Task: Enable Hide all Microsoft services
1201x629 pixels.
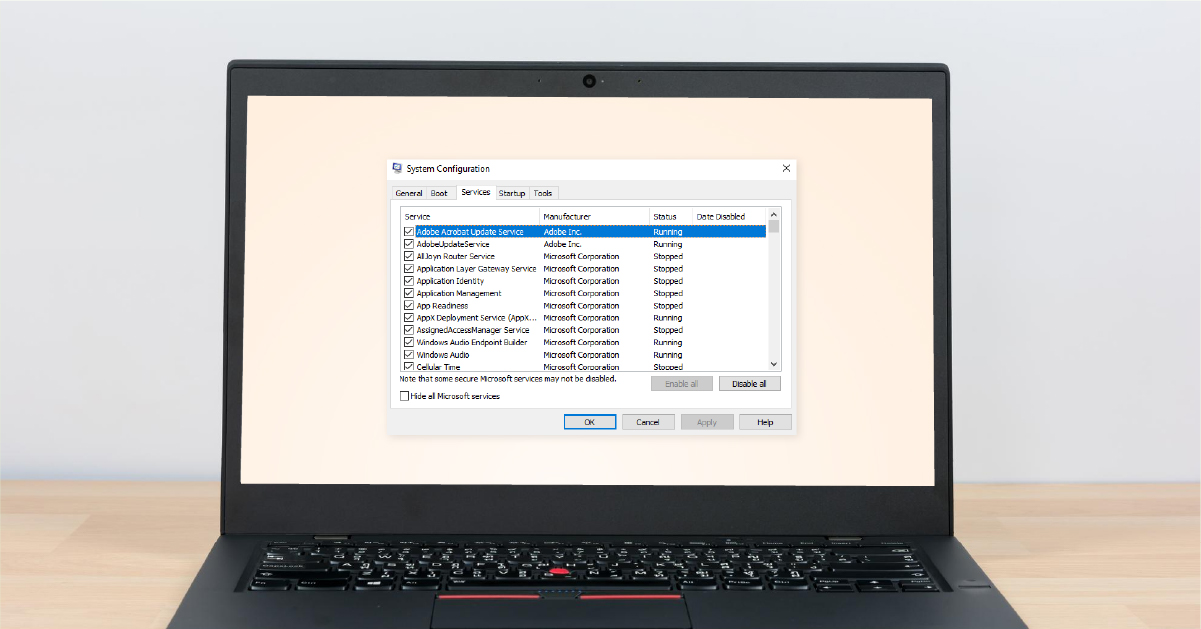Action: (x=405, y=396)
